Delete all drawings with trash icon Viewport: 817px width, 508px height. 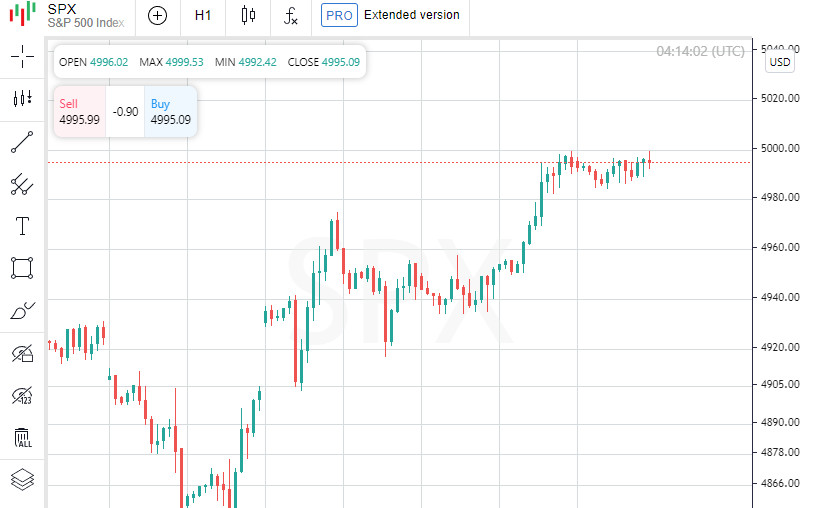[x=22, y=437]
